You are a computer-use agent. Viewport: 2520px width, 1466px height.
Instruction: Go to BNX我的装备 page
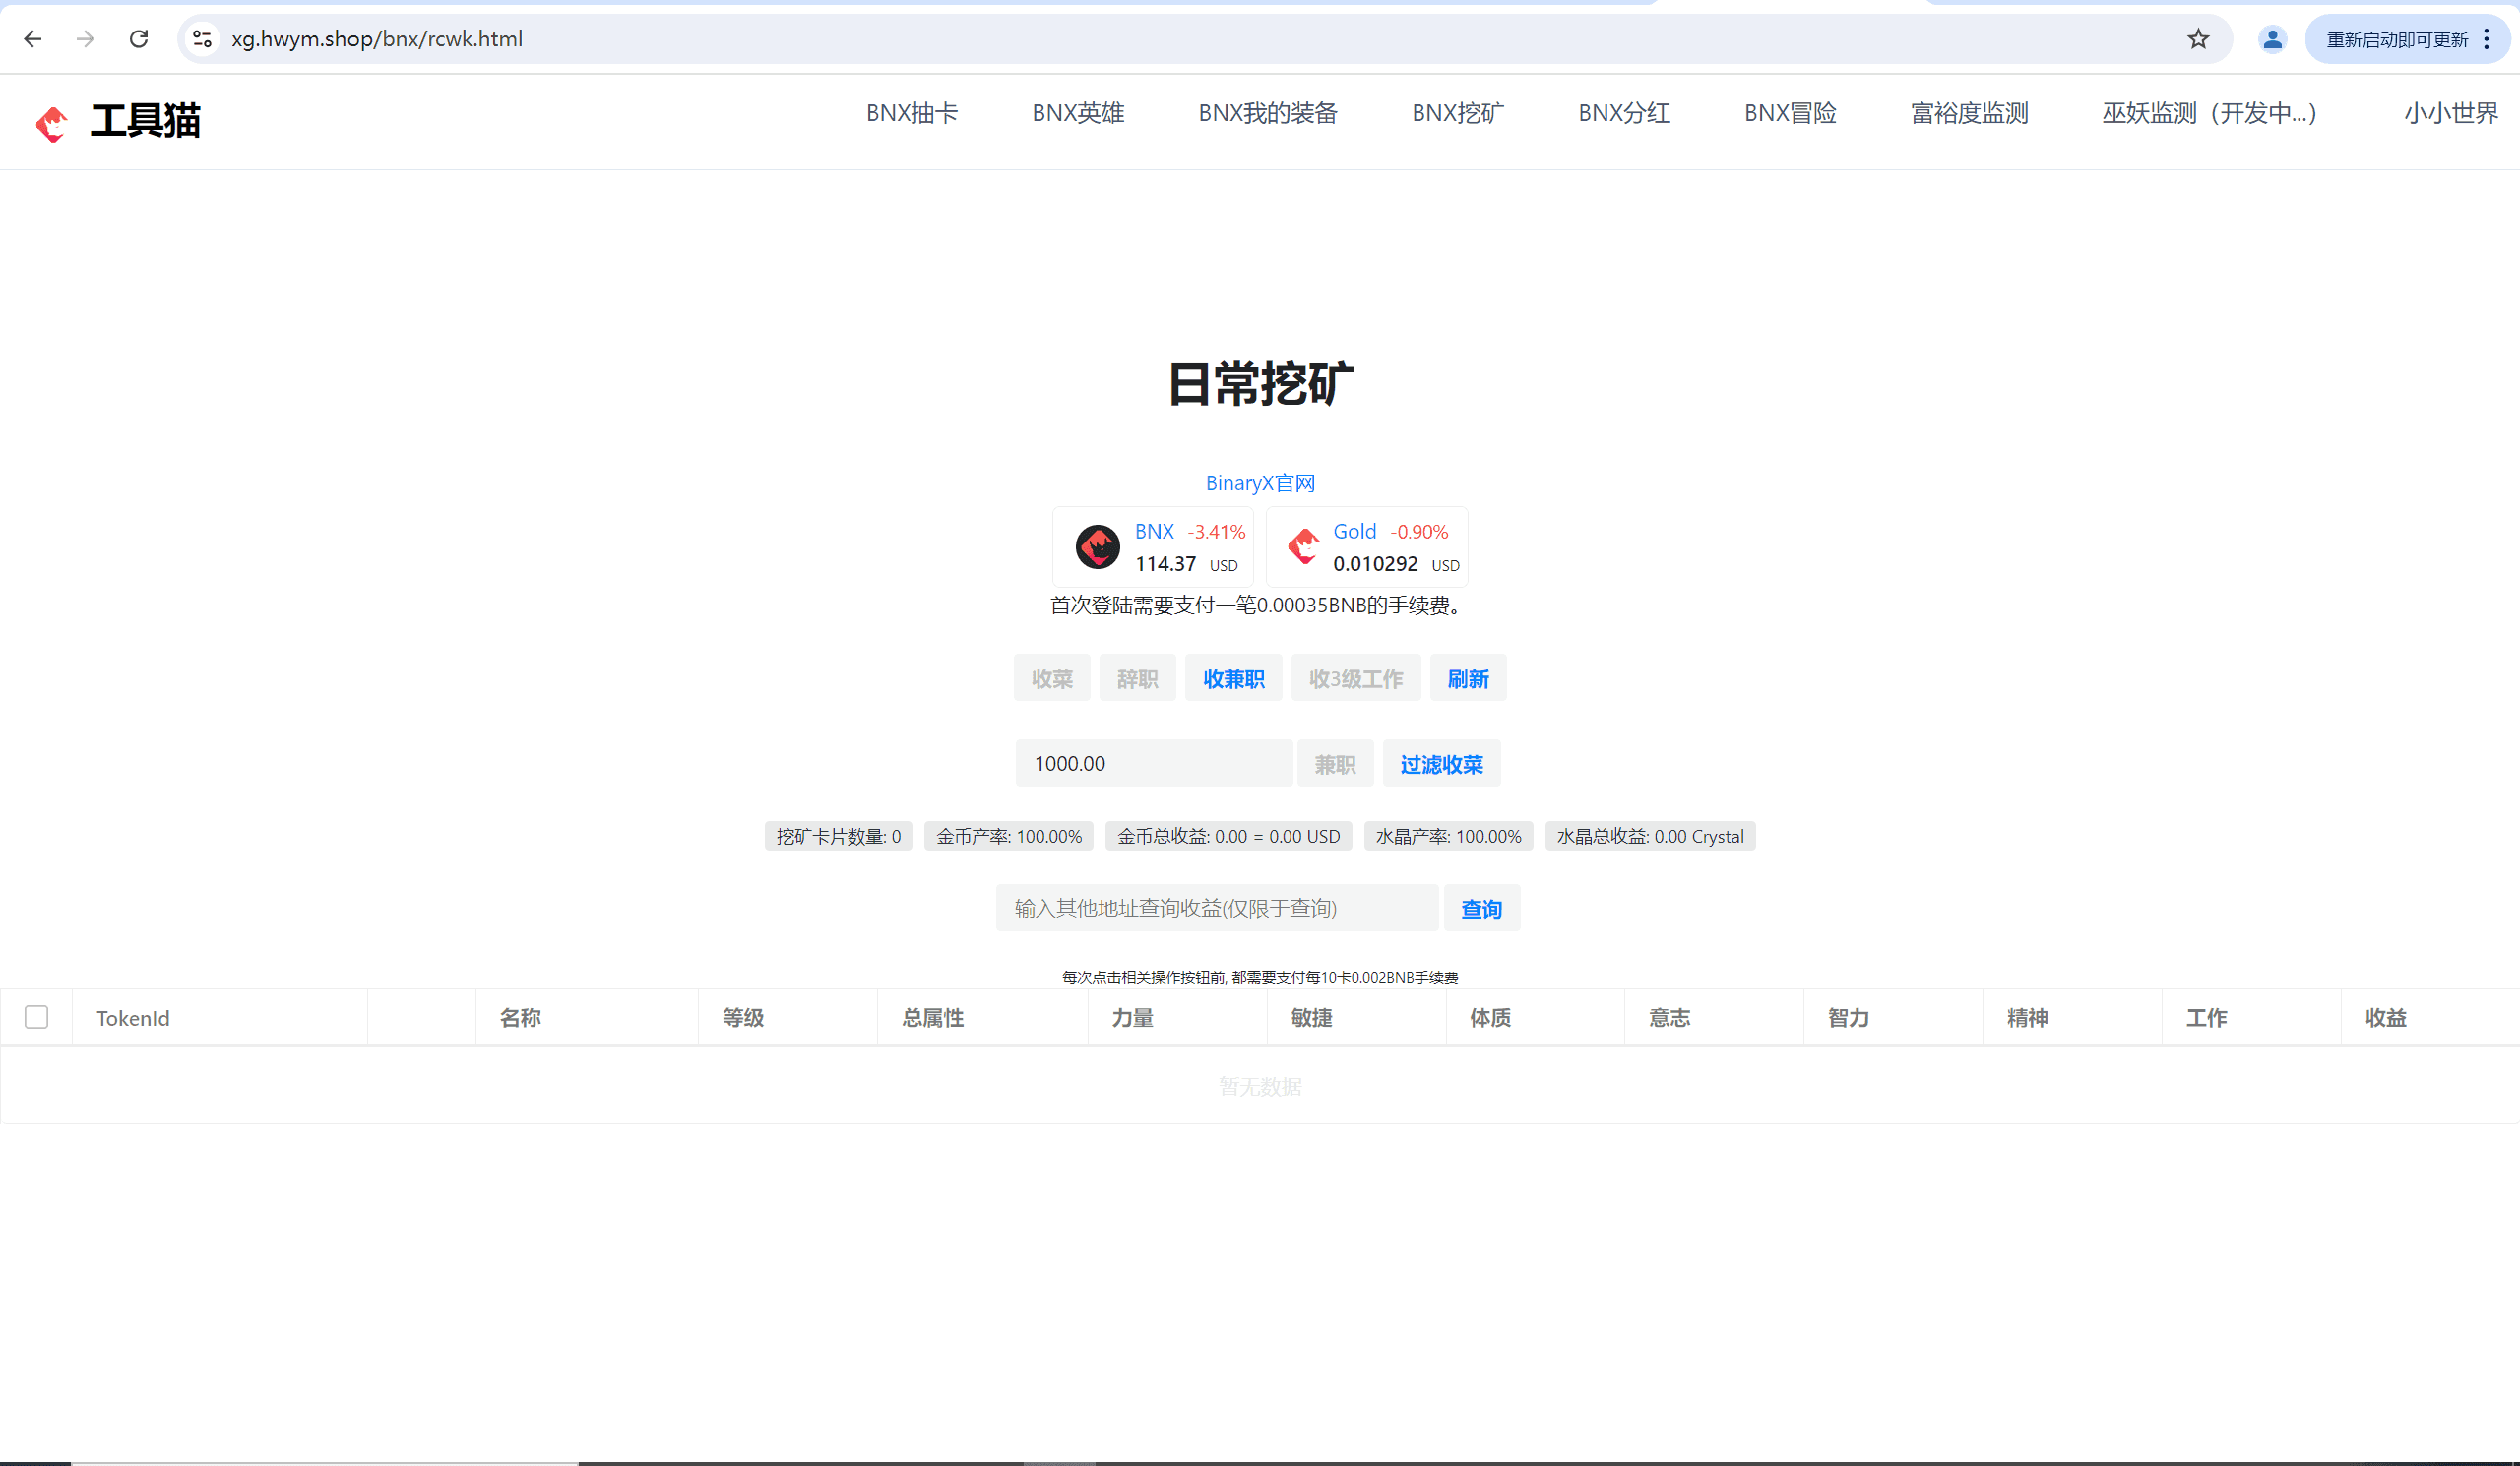1267,113
